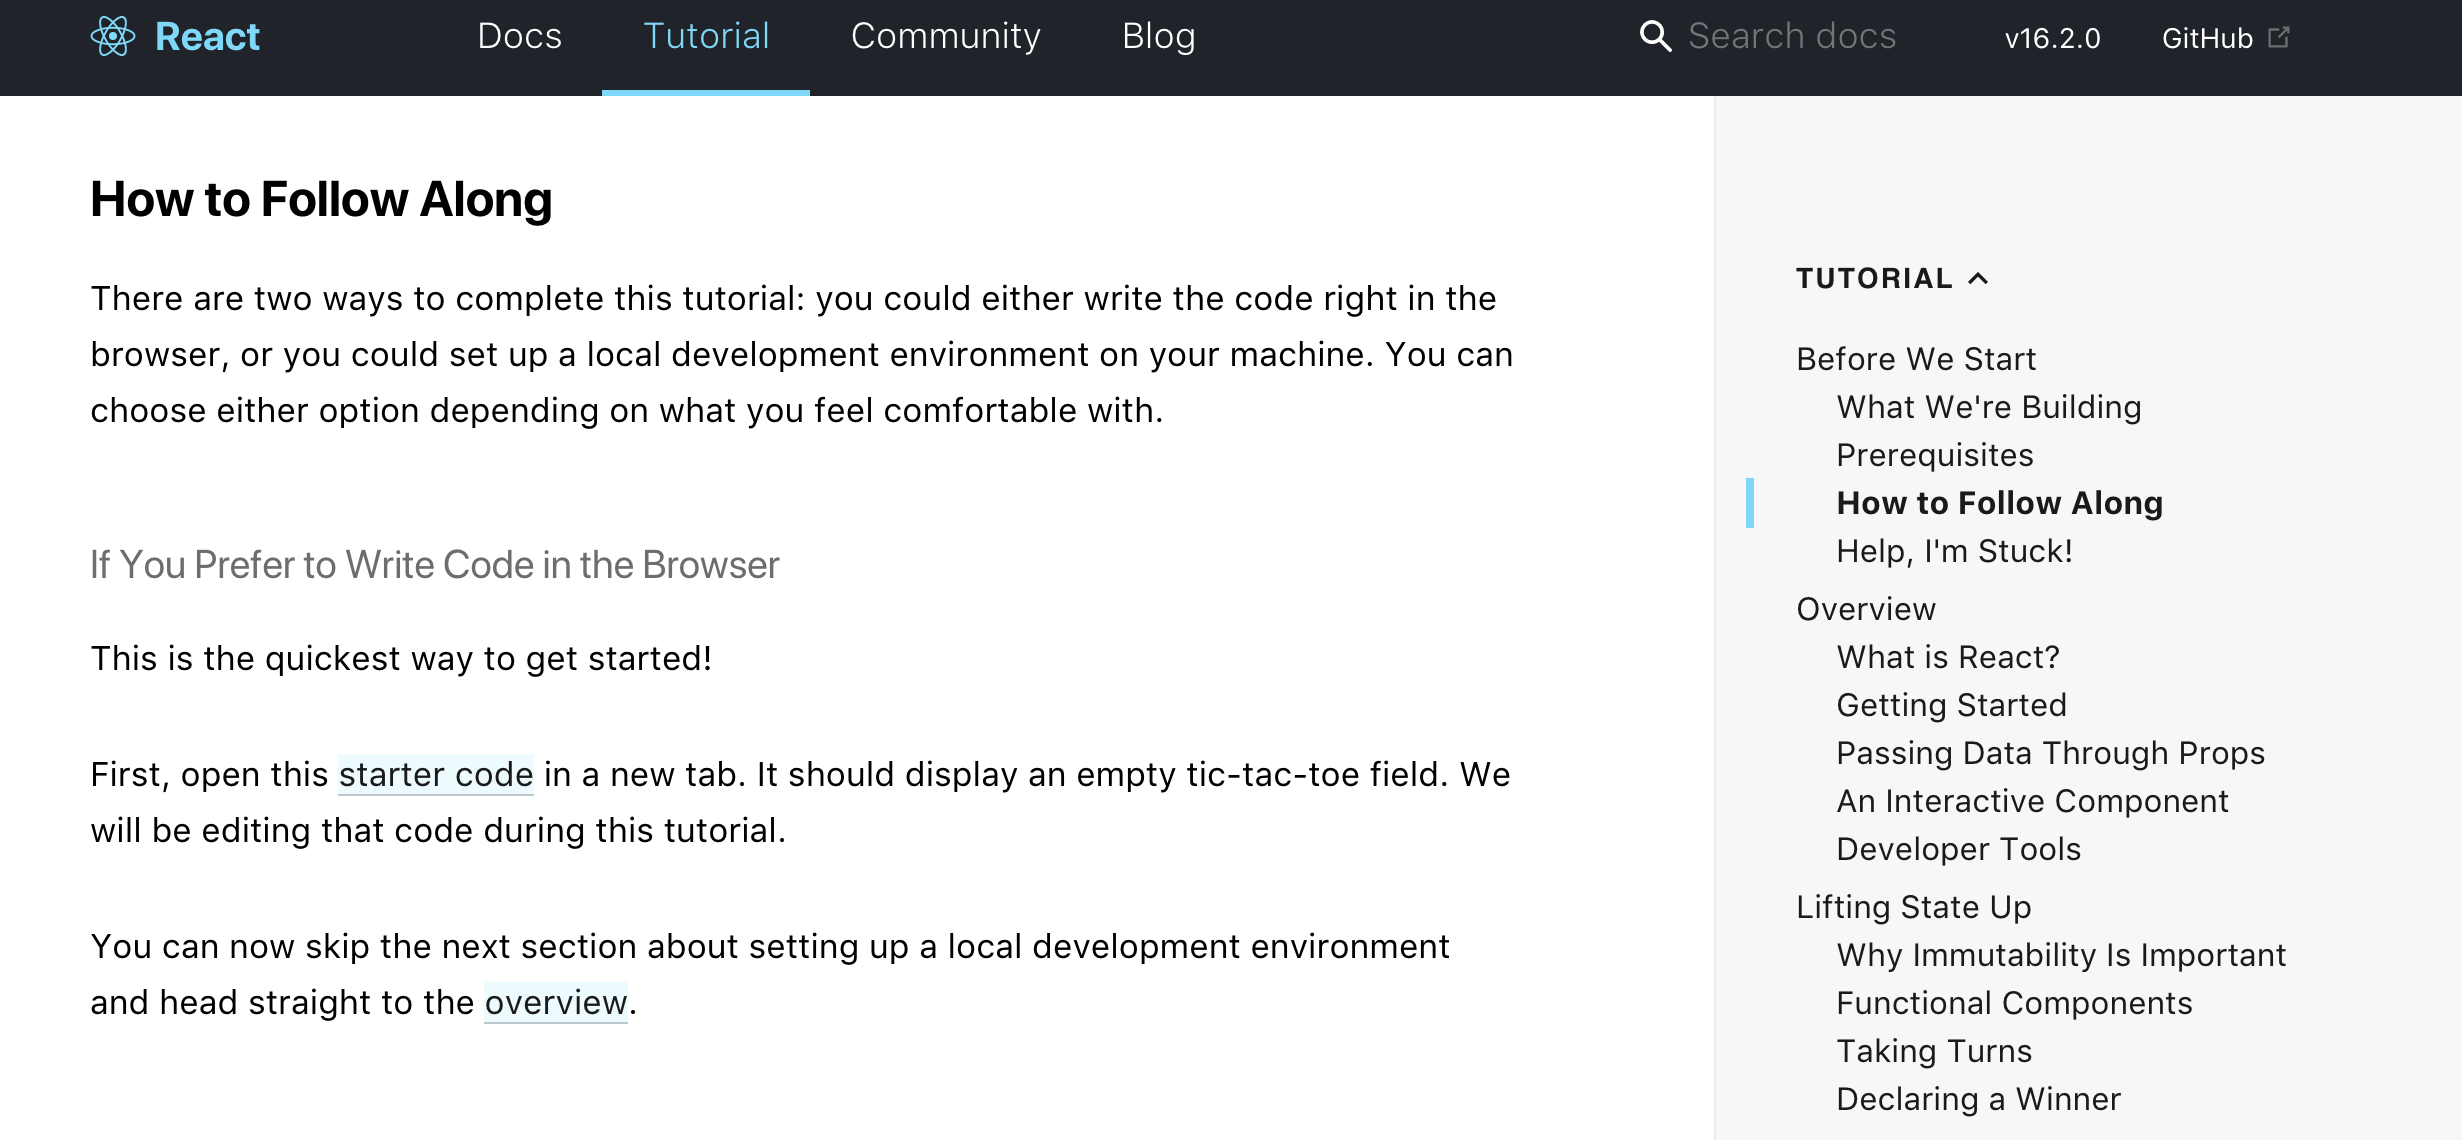Select the Tutorial tab

pyautogui.click(x=706, y=37)
